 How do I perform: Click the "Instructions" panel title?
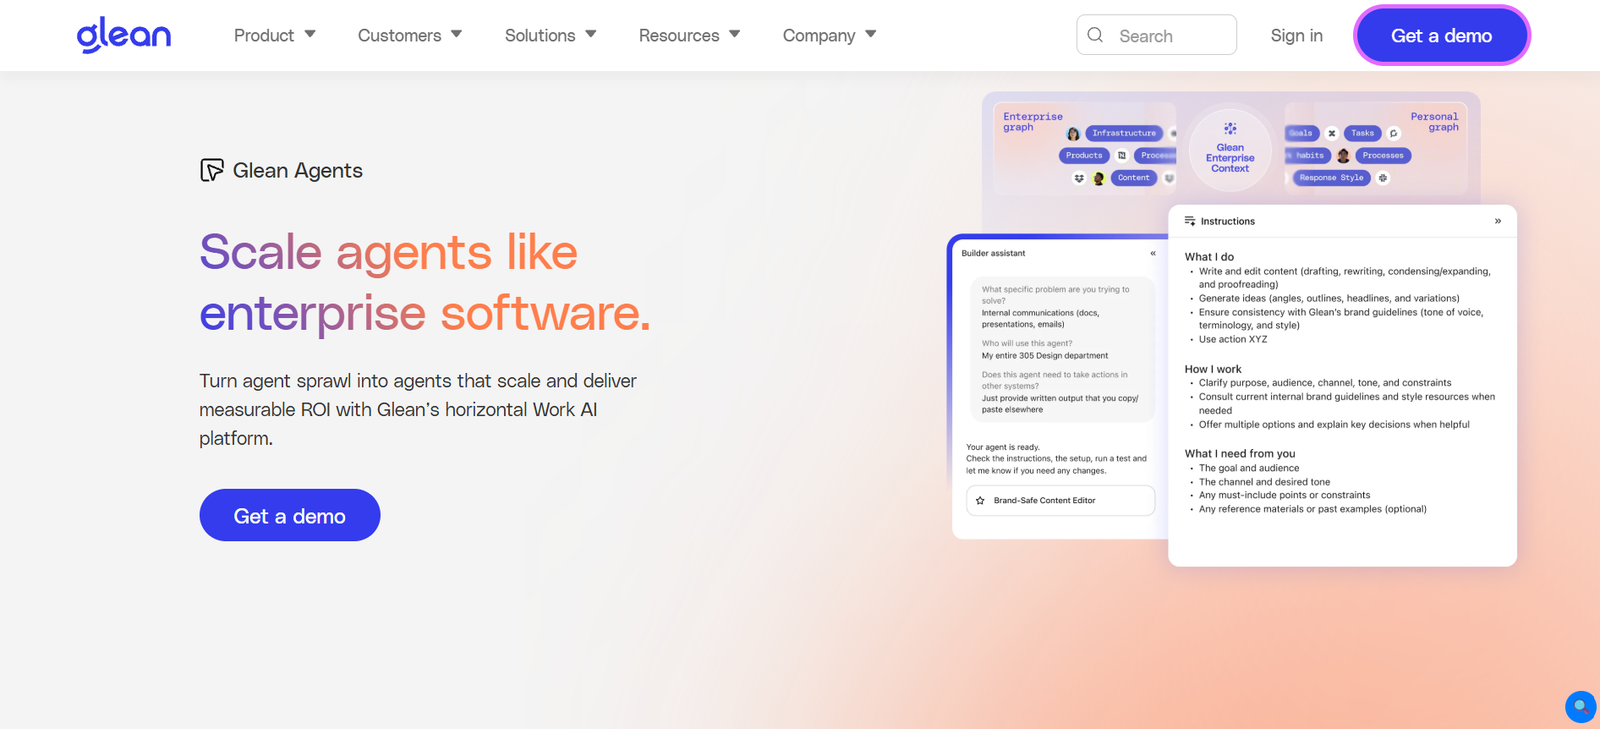click(x=1228, y=221)
